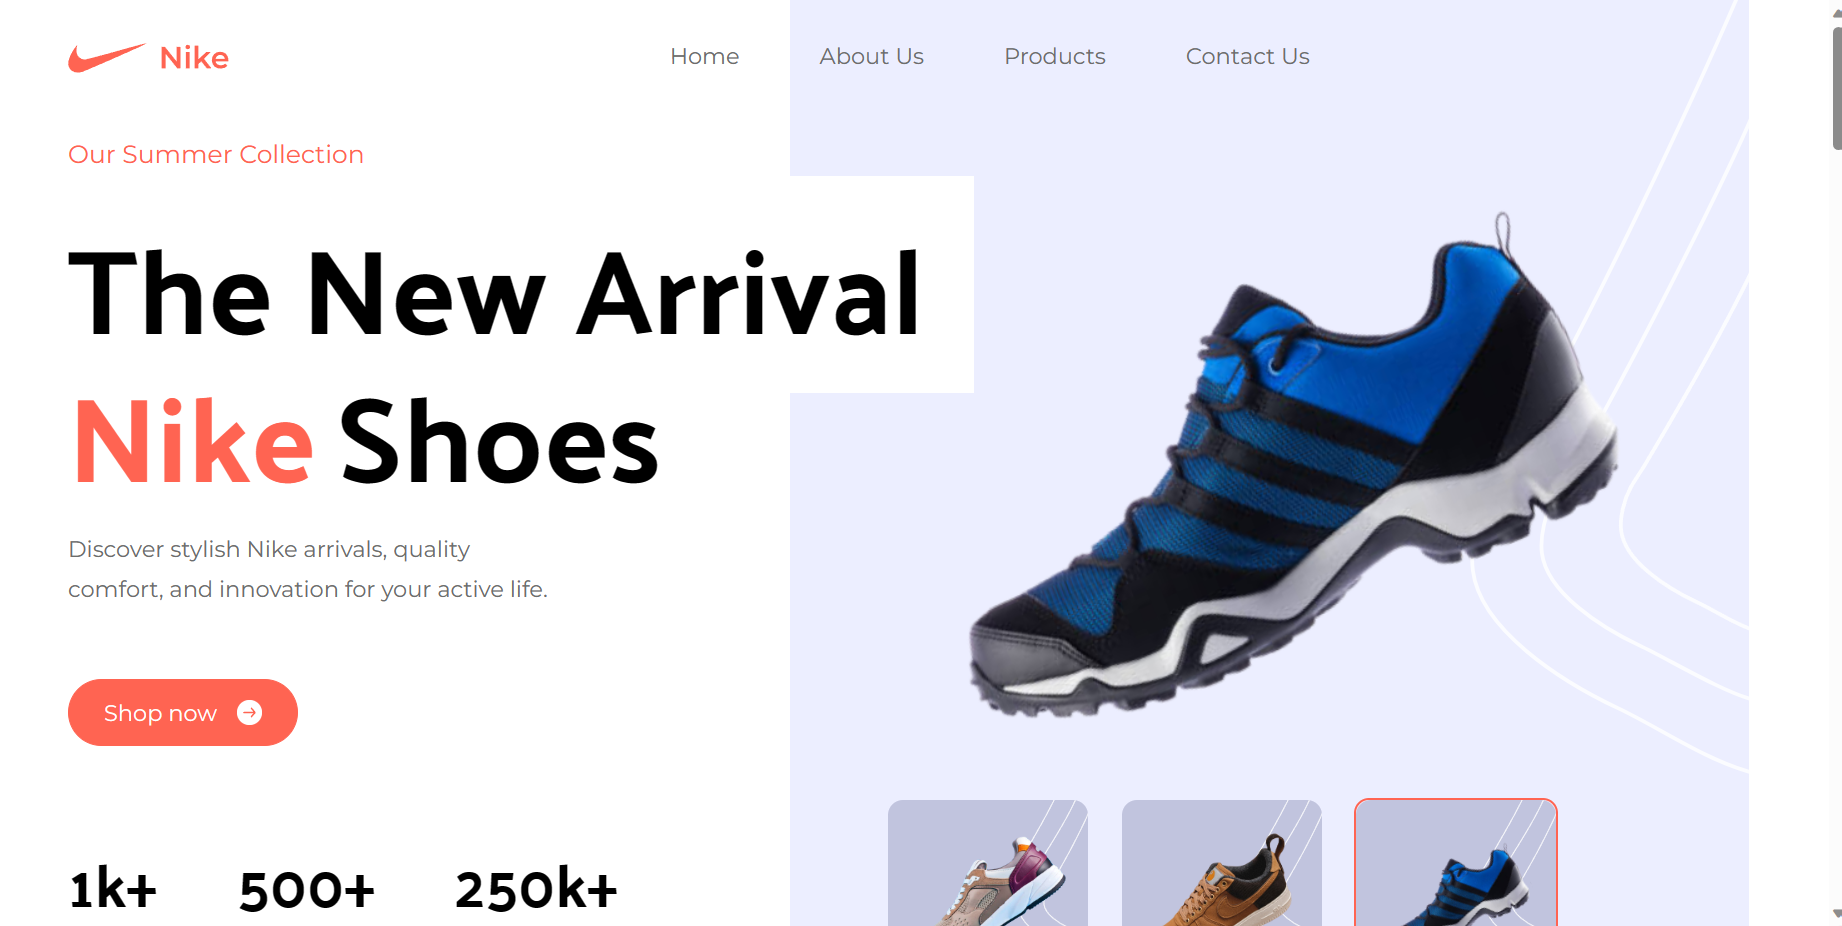Click the Our Summer Collection label

point(216,155)
